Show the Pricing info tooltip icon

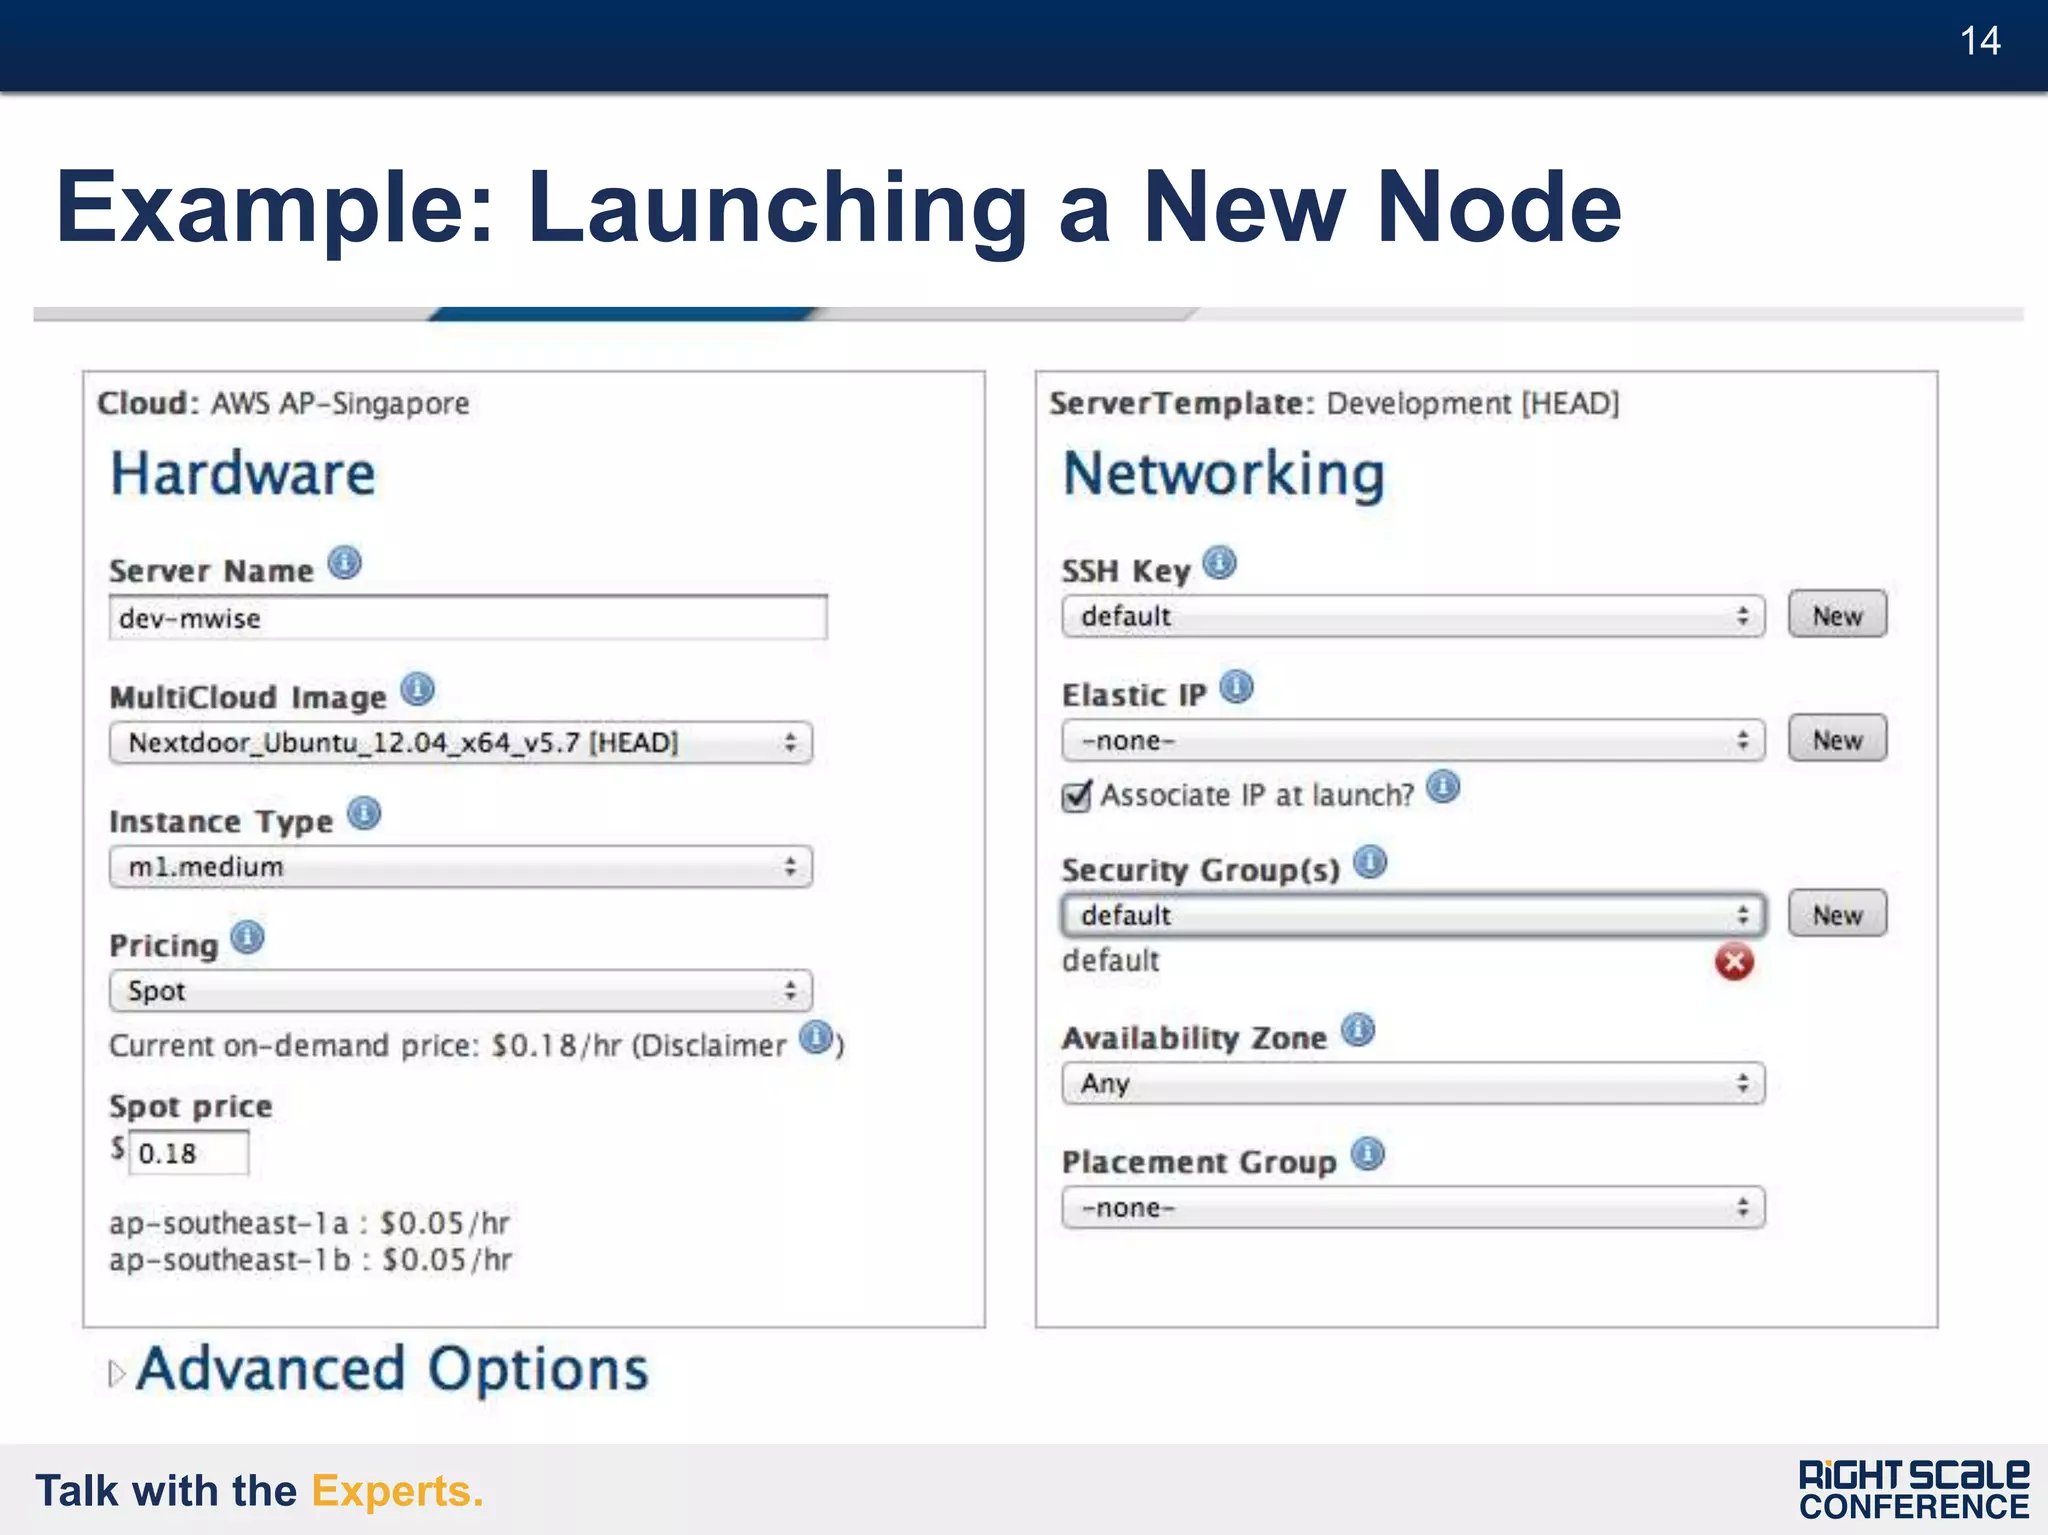pos(247,937)
